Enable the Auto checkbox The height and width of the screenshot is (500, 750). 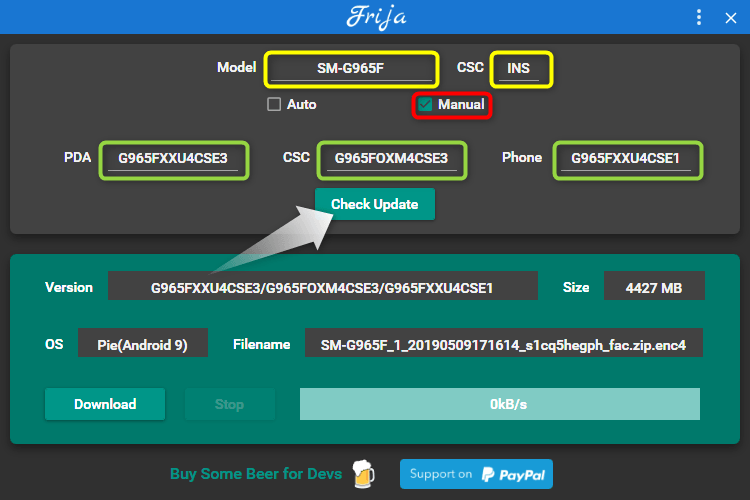274,104
